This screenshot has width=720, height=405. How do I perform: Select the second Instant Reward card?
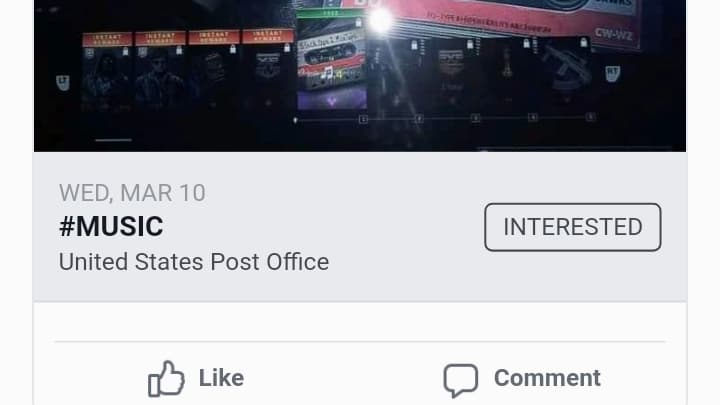(160, 72)
